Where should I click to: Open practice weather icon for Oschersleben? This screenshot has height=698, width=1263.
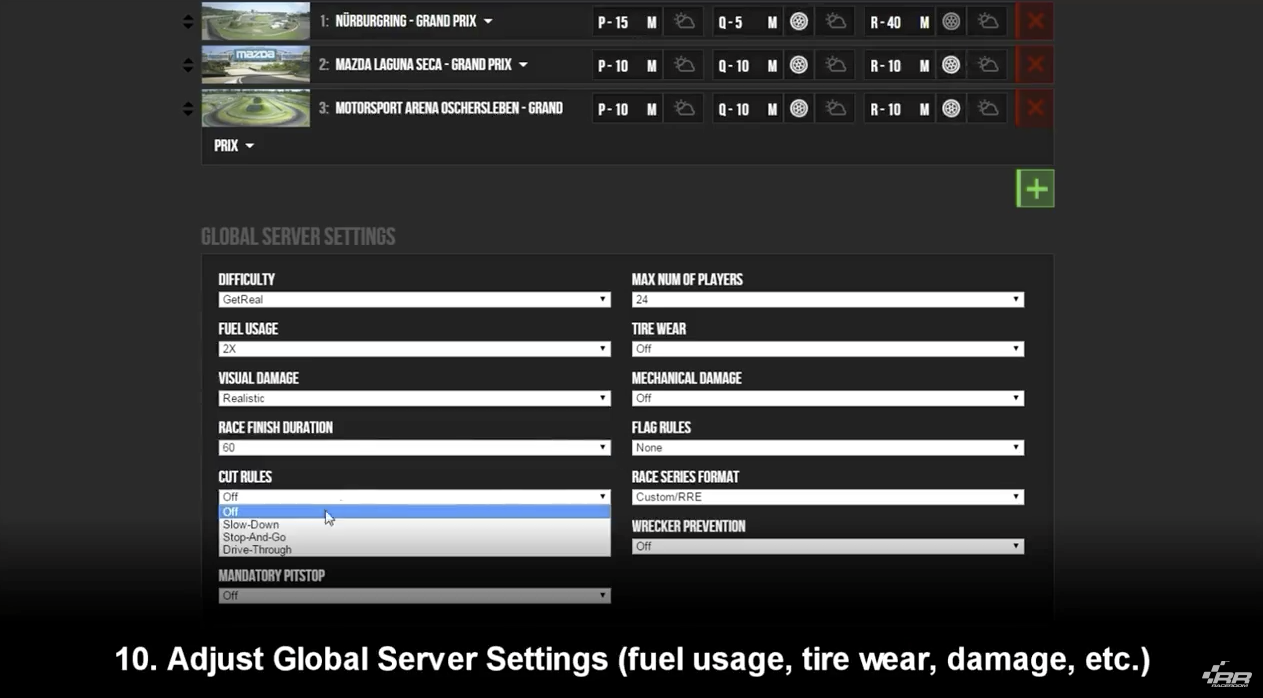[684, 109]
